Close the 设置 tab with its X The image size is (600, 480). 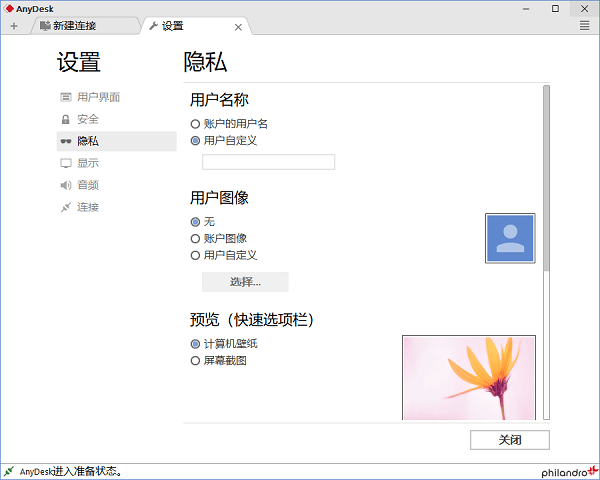pyautogui.click(x=238, y=27)
